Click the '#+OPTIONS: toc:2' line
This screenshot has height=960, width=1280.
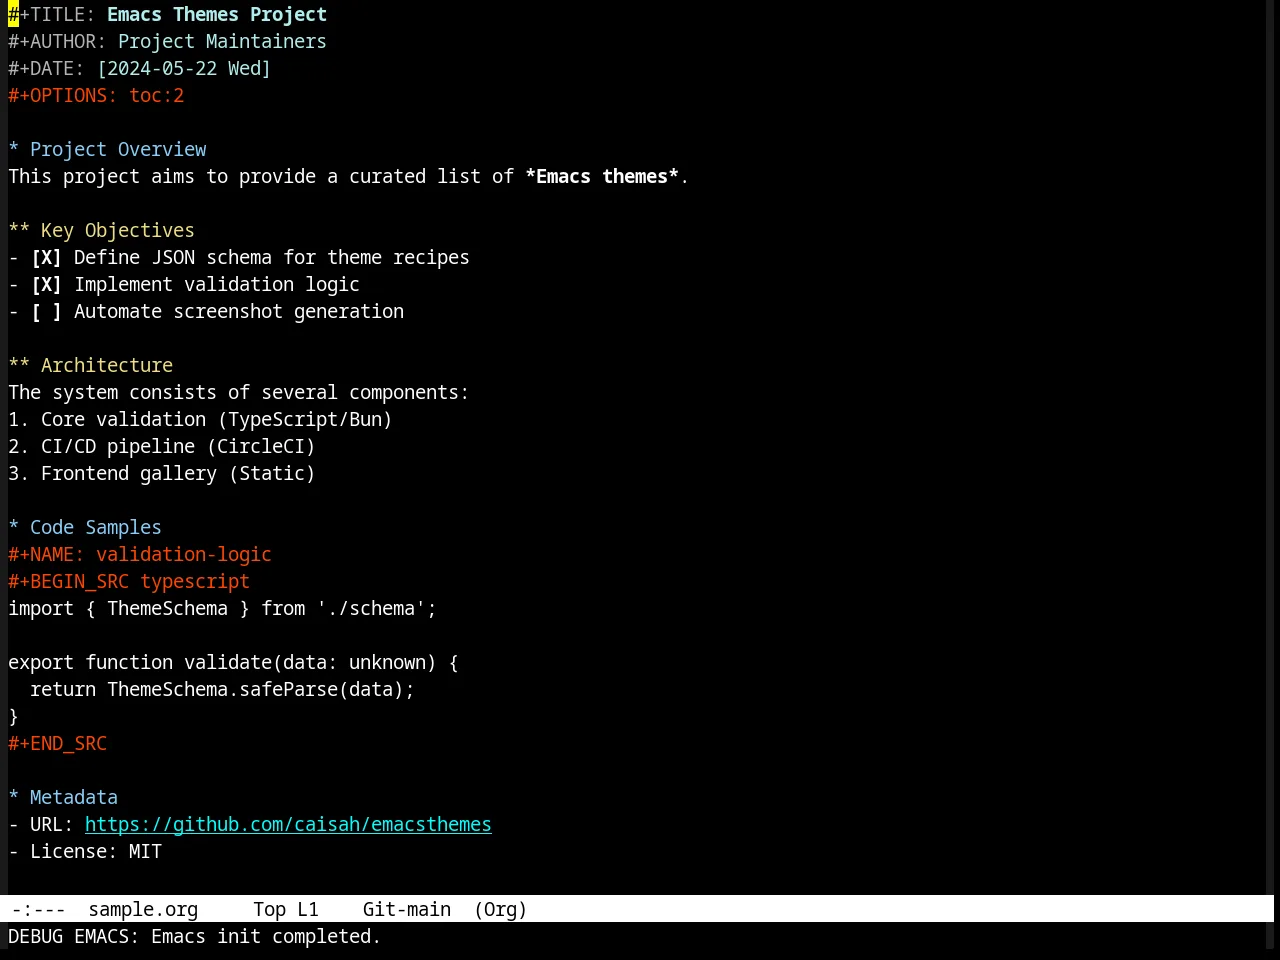point(96,95)
